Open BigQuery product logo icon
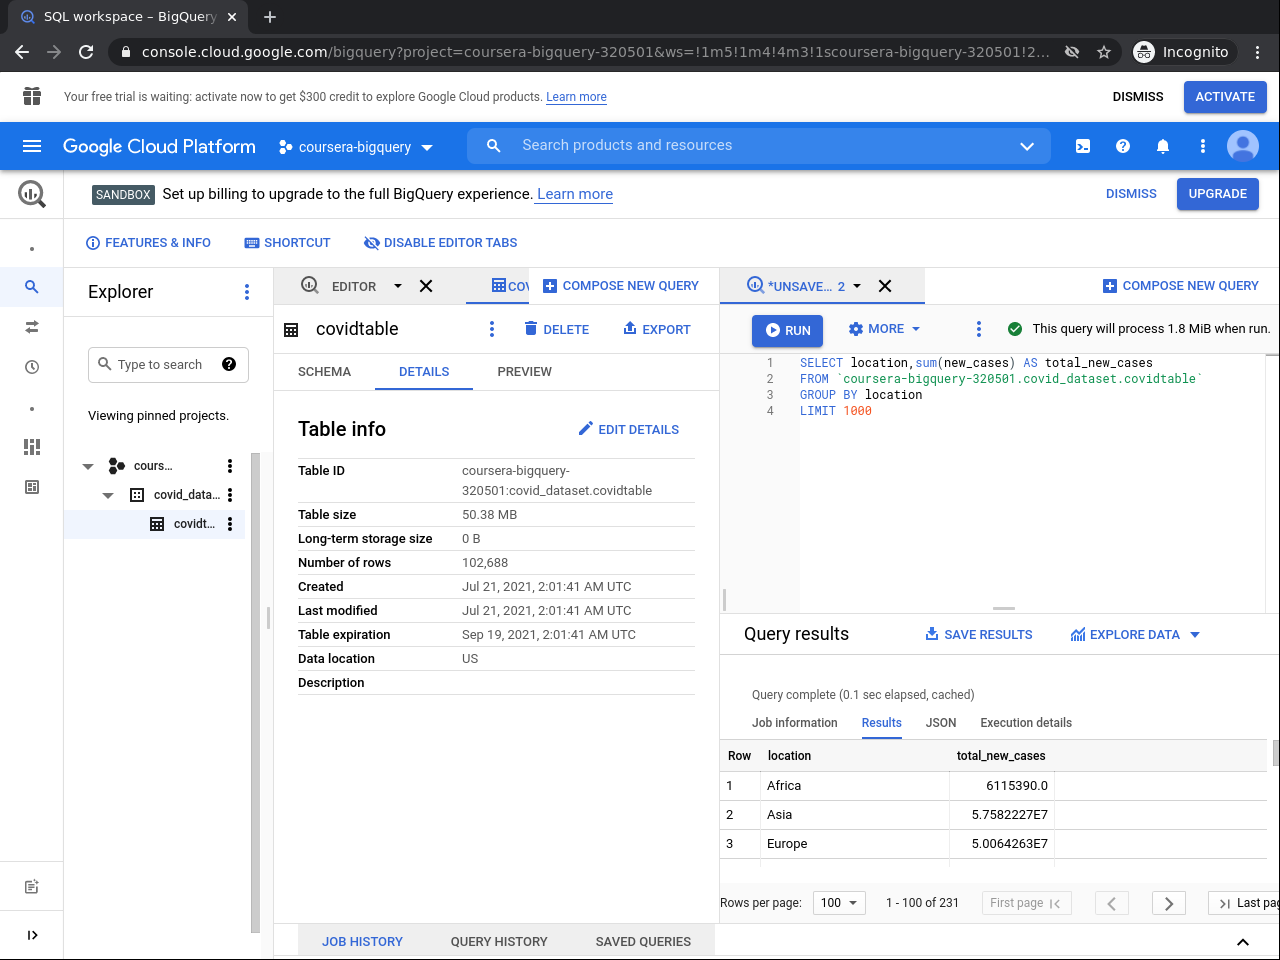Image resolution: width=1280 pixels, height=960 pixels. tap(32, 194)
